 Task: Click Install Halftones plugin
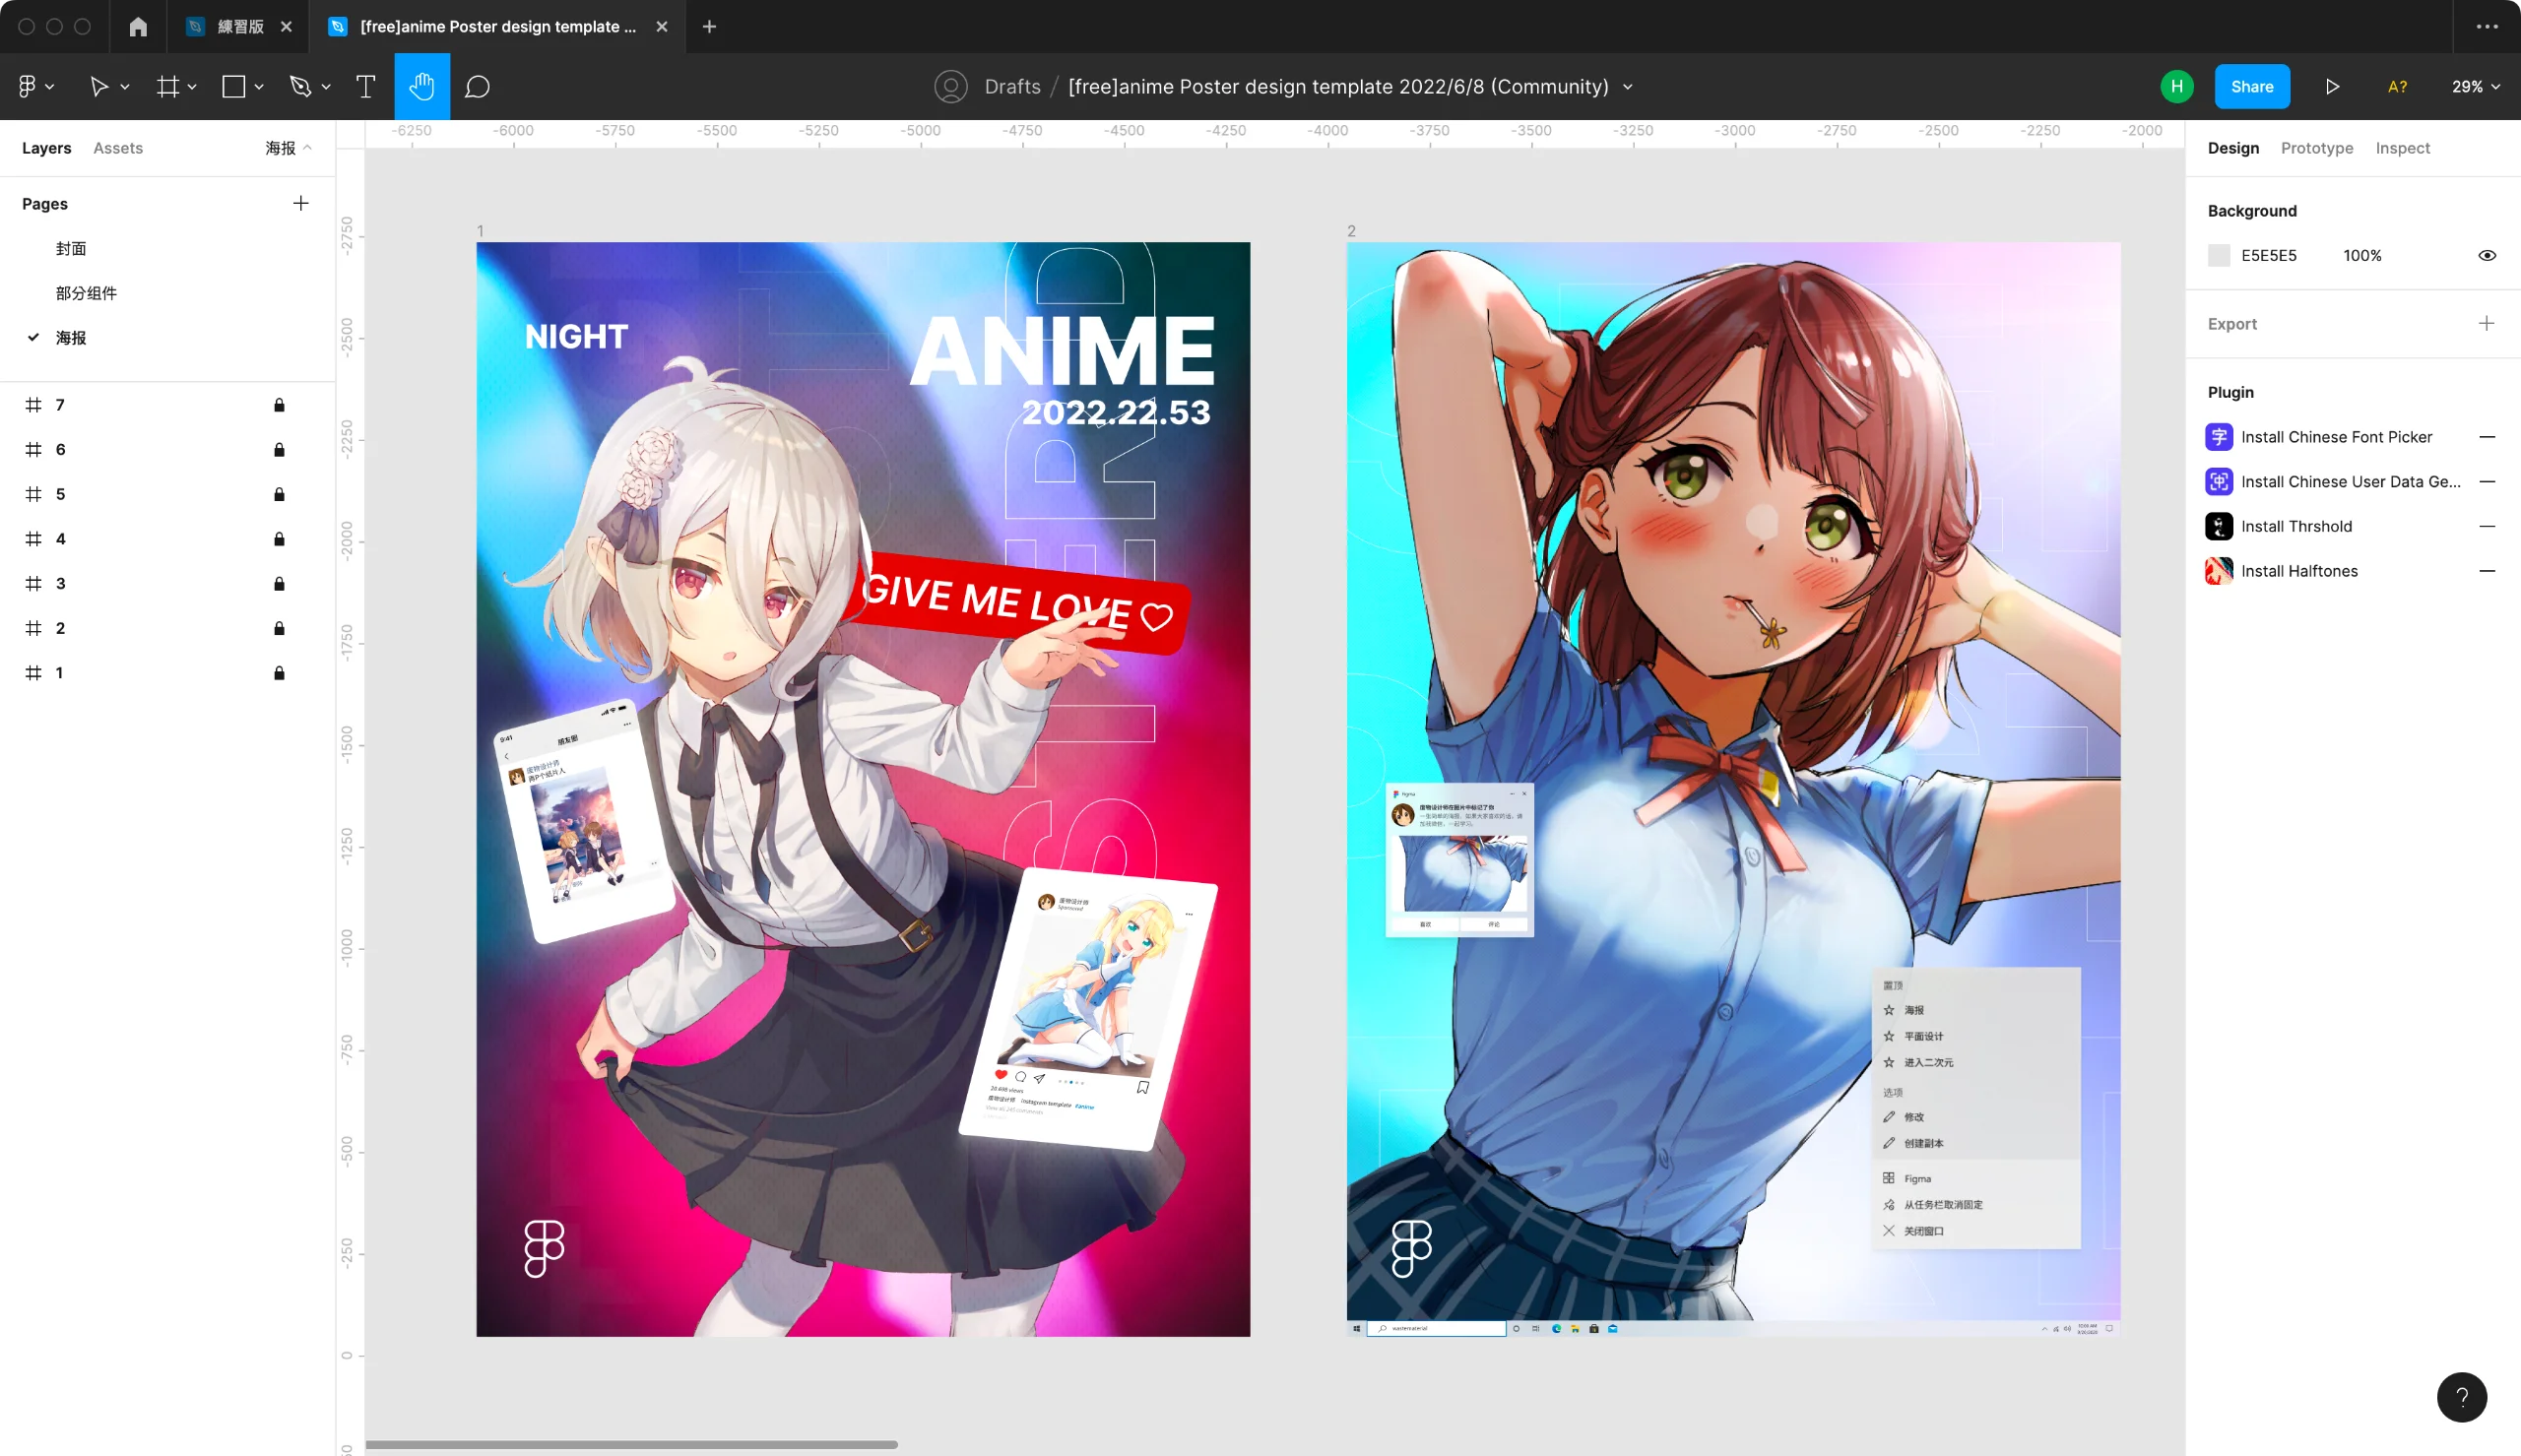point(2298,571)
